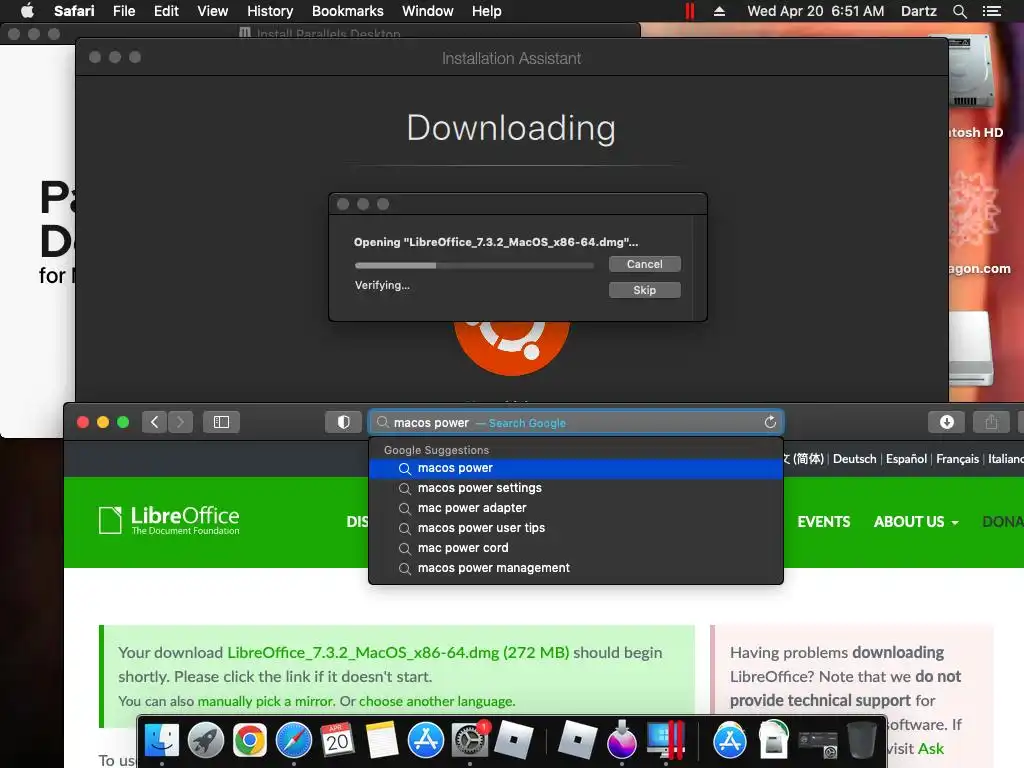Click 'choose another language' link

pyautogui.click(x=437, y=701)
